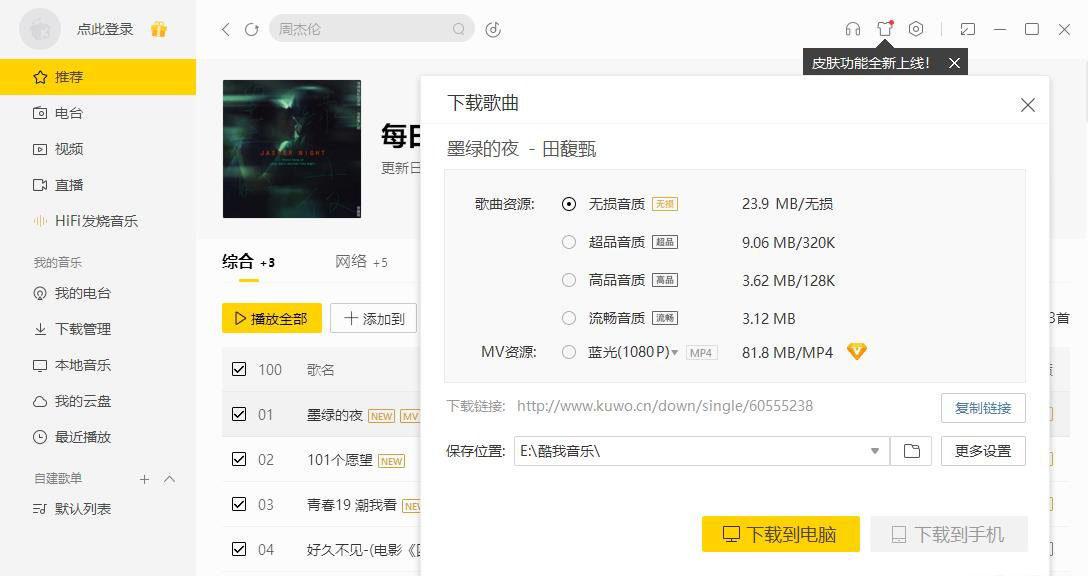Switch to mini mode window icon

coord(967,29)
